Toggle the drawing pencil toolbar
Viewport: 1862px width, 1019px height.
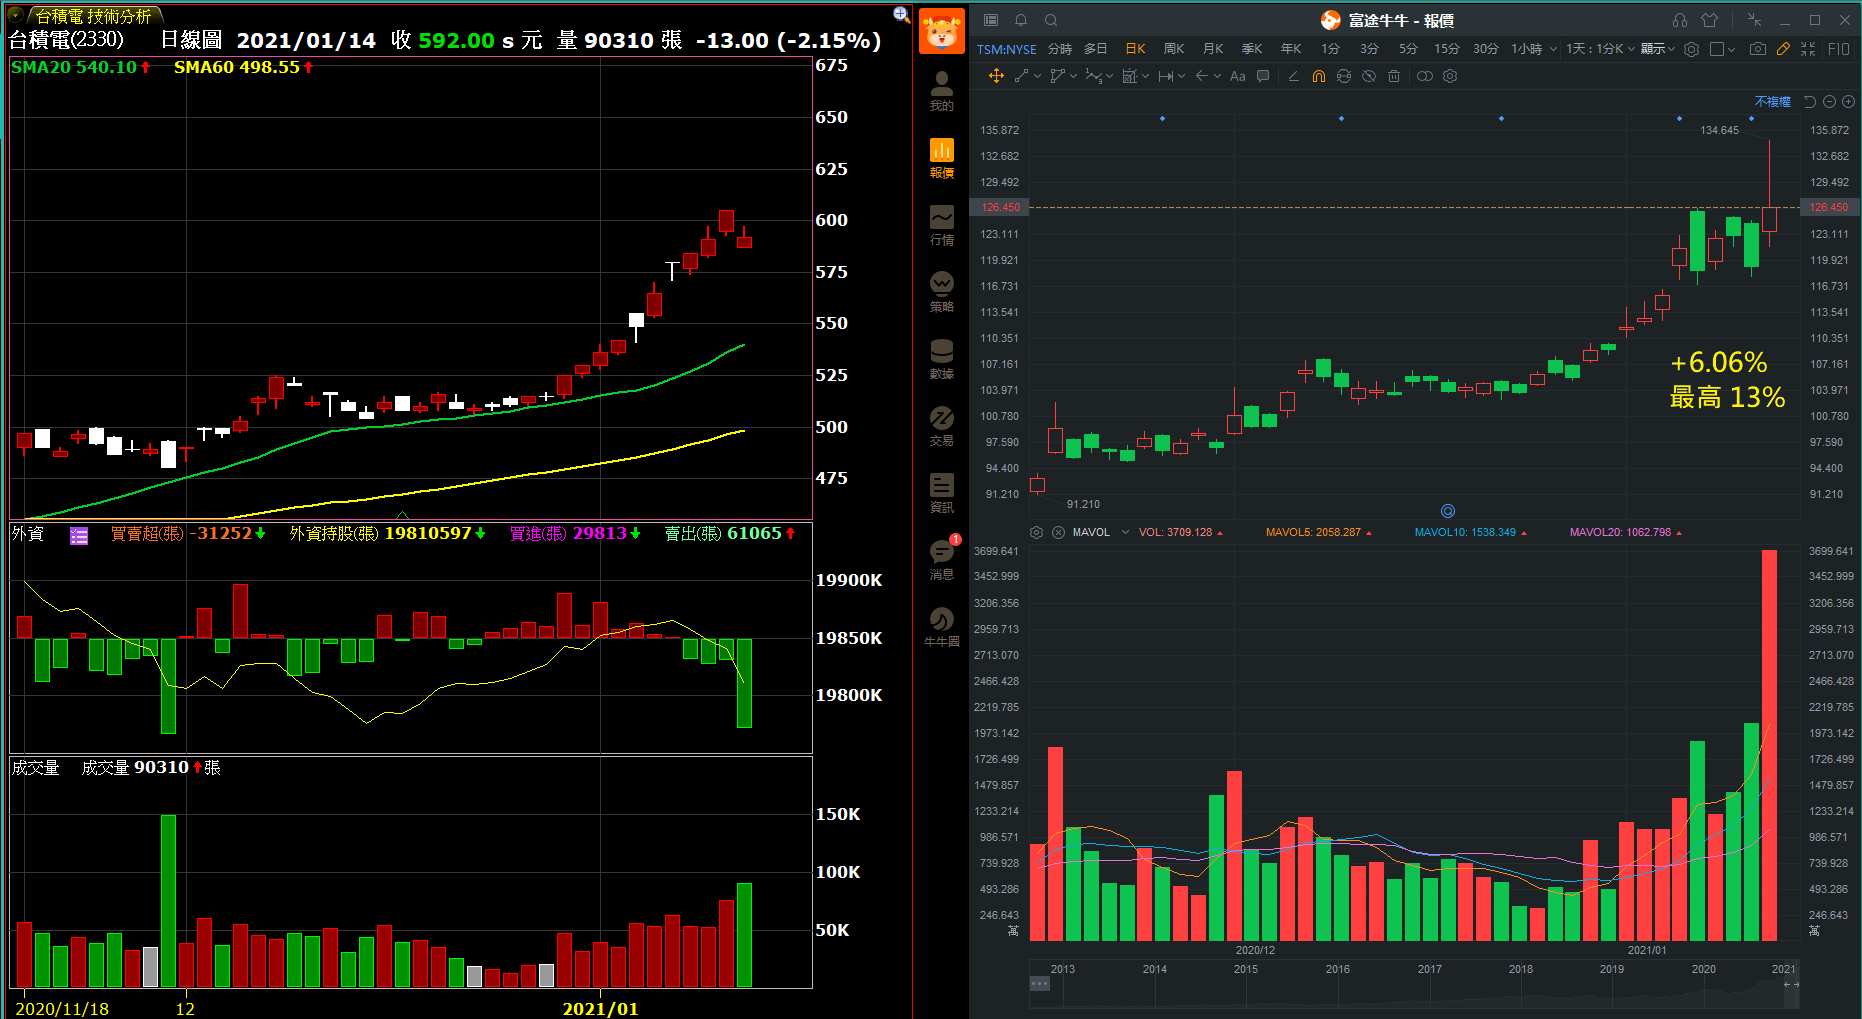(1783, 49)
